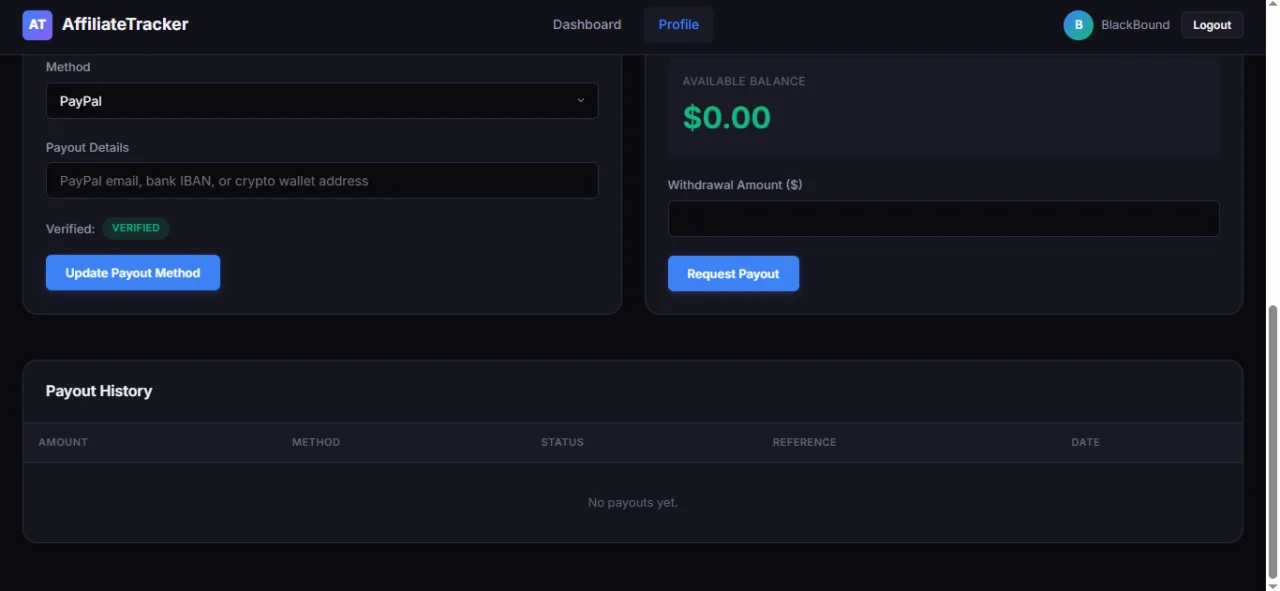The height and width of the screenshot is (591, 1280).
Task: Click the BlackBound user avatar
Action: point(1078,25)
